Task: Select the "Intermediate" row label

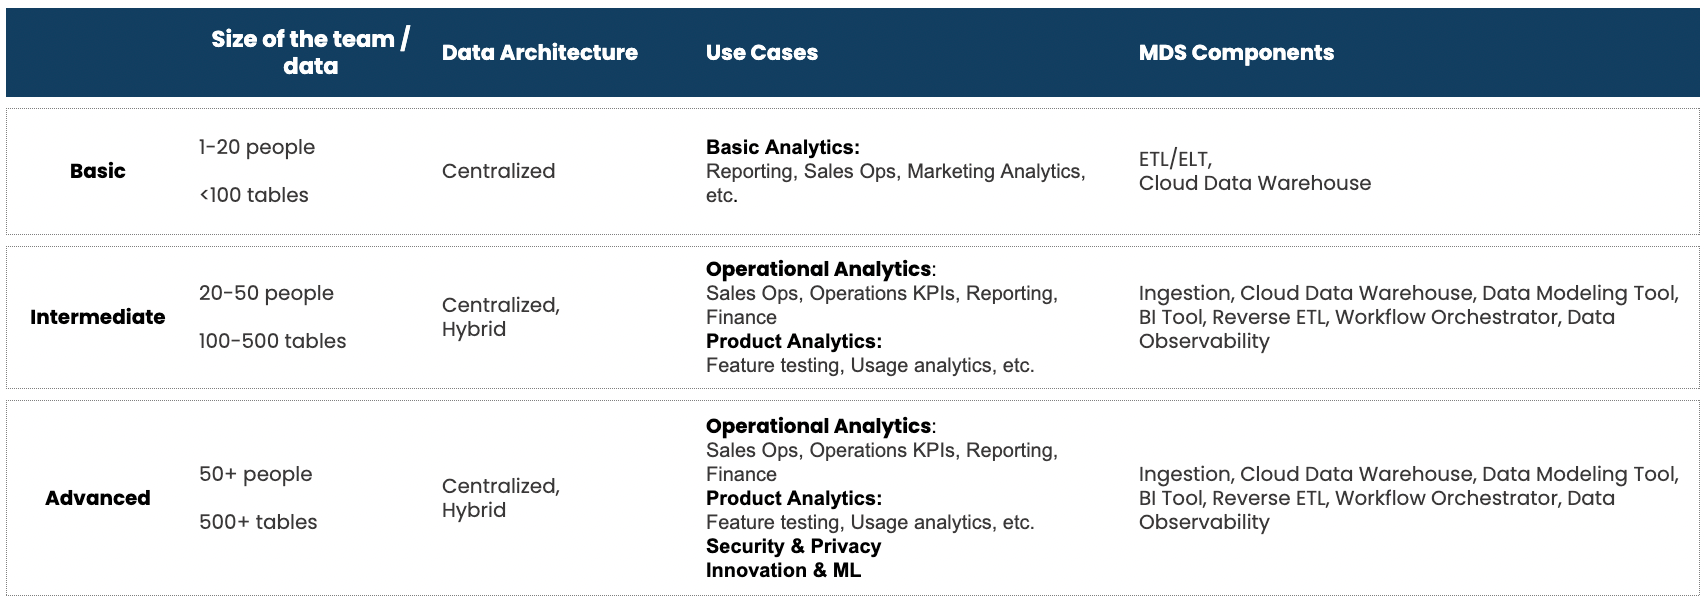Action: [98, 317]
